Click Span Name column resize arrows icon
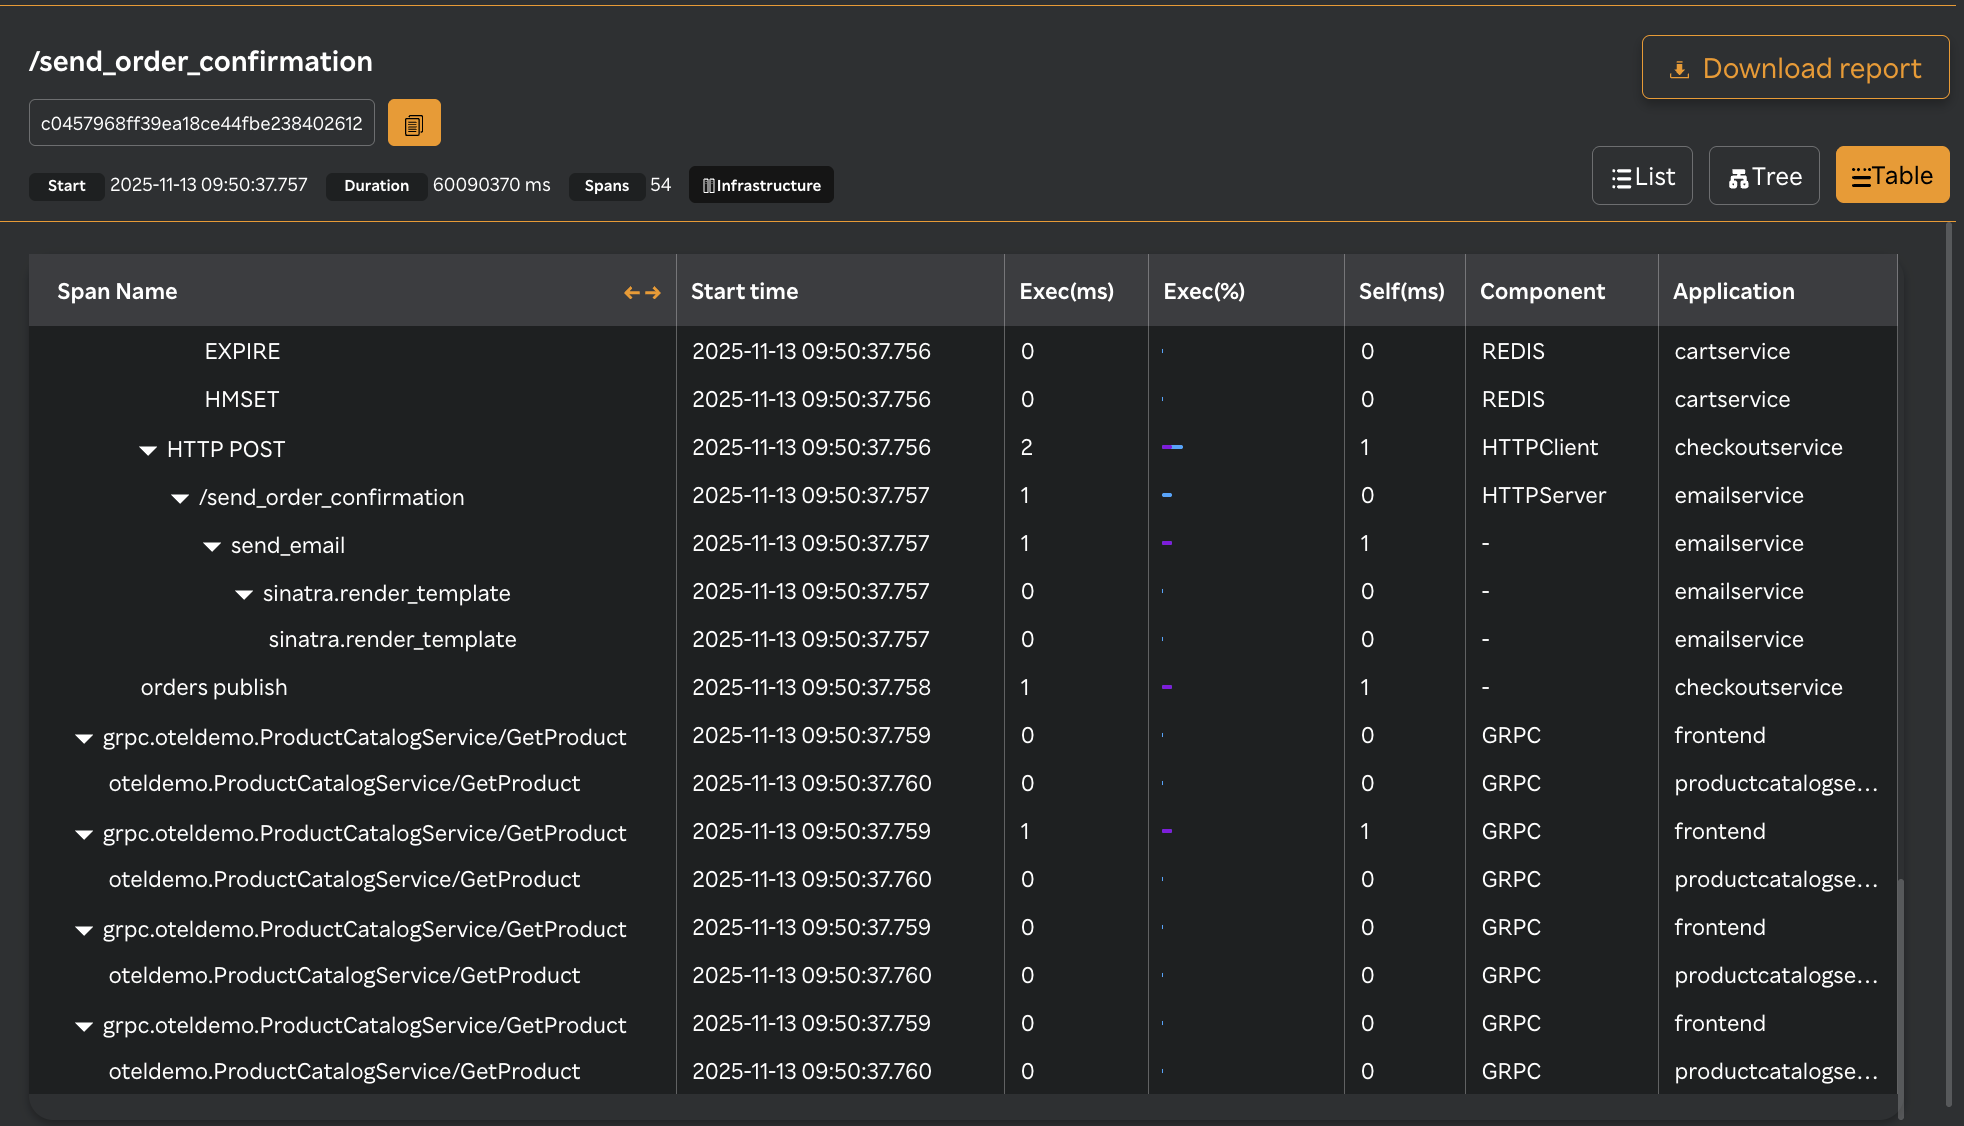 [642, 292]
